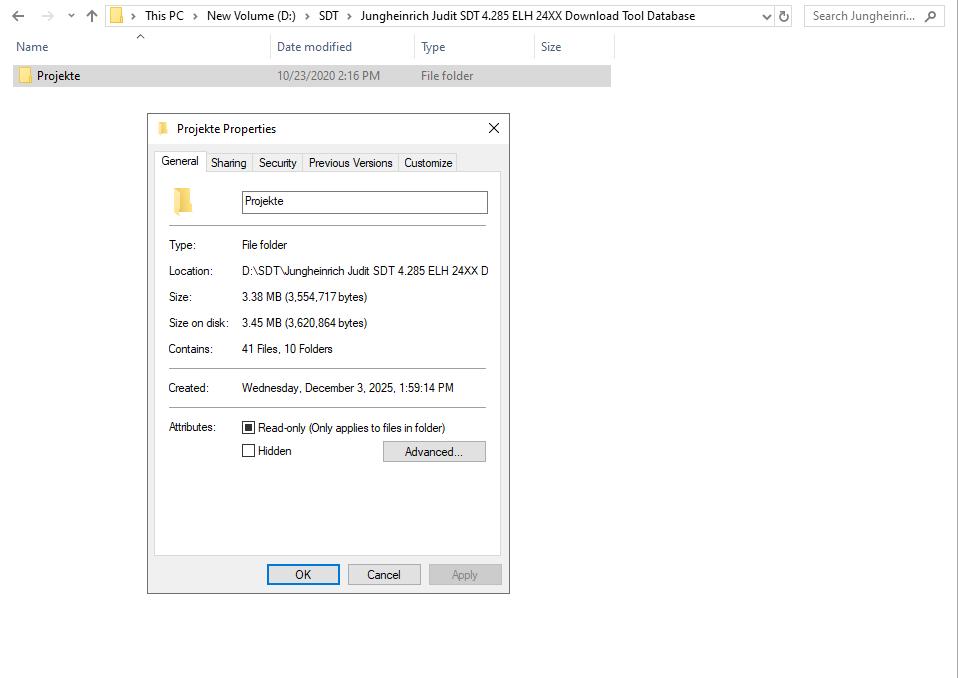Click the Properties dialog title folder icon
Image resolution: width=958 pixels, height=678 pixels.
tap(163, 128)
